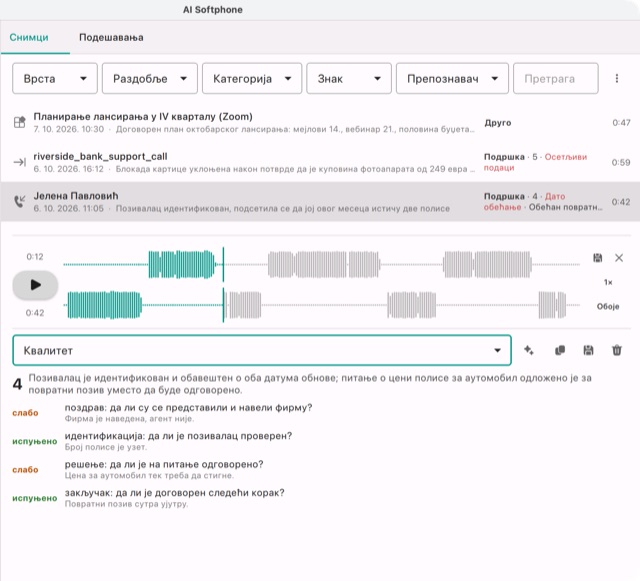The image size is (640, 581).
Task: Save the audio with the waveform save icon
Action: tap(598, 258)
